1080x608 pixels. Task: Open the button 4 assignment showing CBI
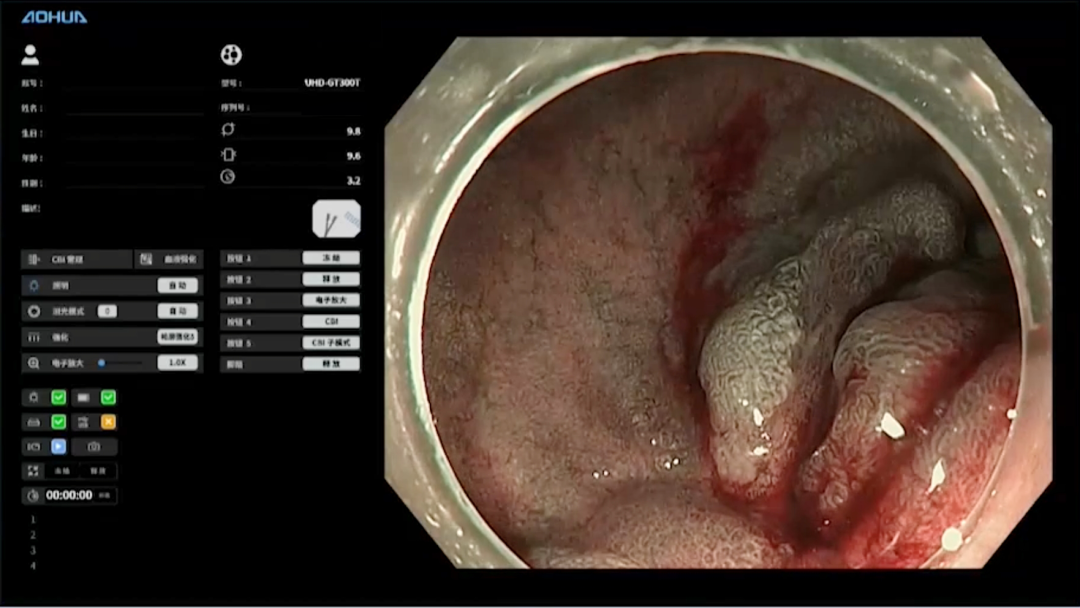coord(331,322)
